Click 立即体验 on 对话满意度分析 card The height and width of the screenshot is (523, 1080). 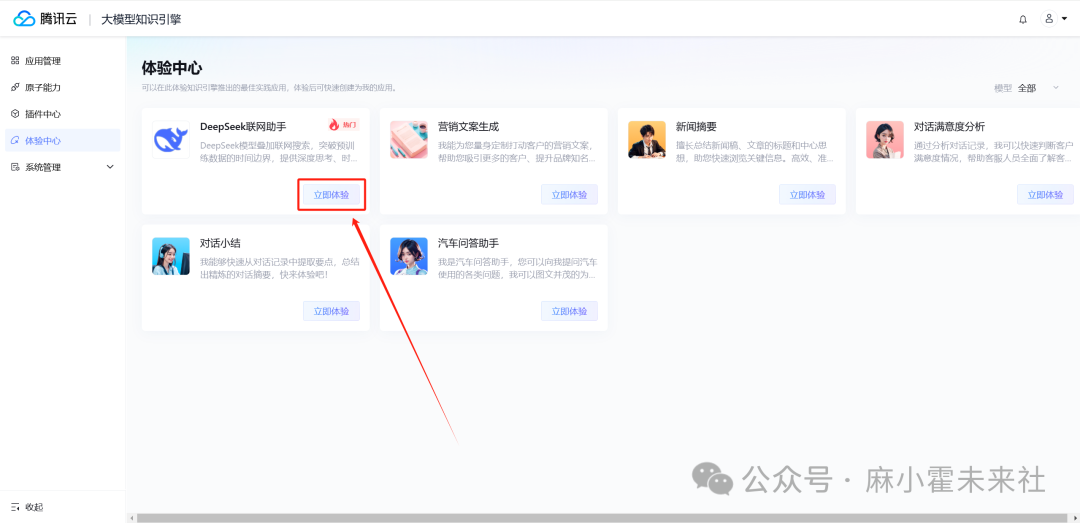pyautogui.click(x=1046, y=195)
